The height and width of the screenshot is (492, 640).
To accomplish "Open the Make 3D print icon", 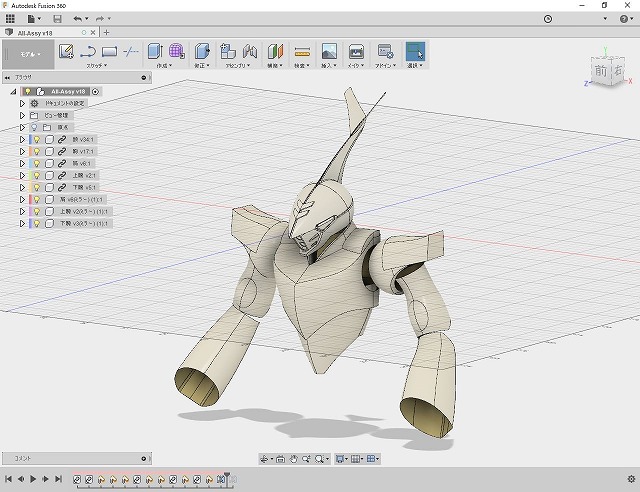I will tap(356, 51).
